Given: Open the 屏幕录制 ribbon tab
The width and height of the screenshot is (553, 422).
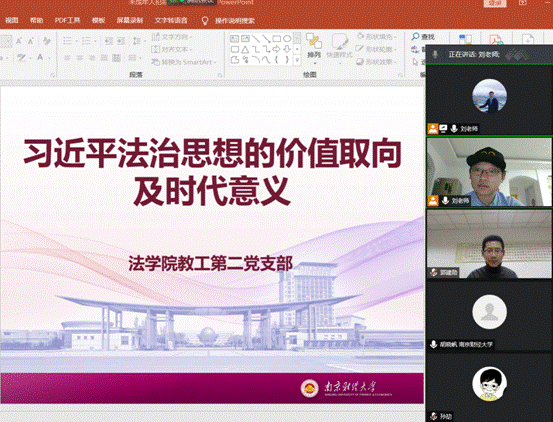Looking at the screenshot, I should [129, 20].
